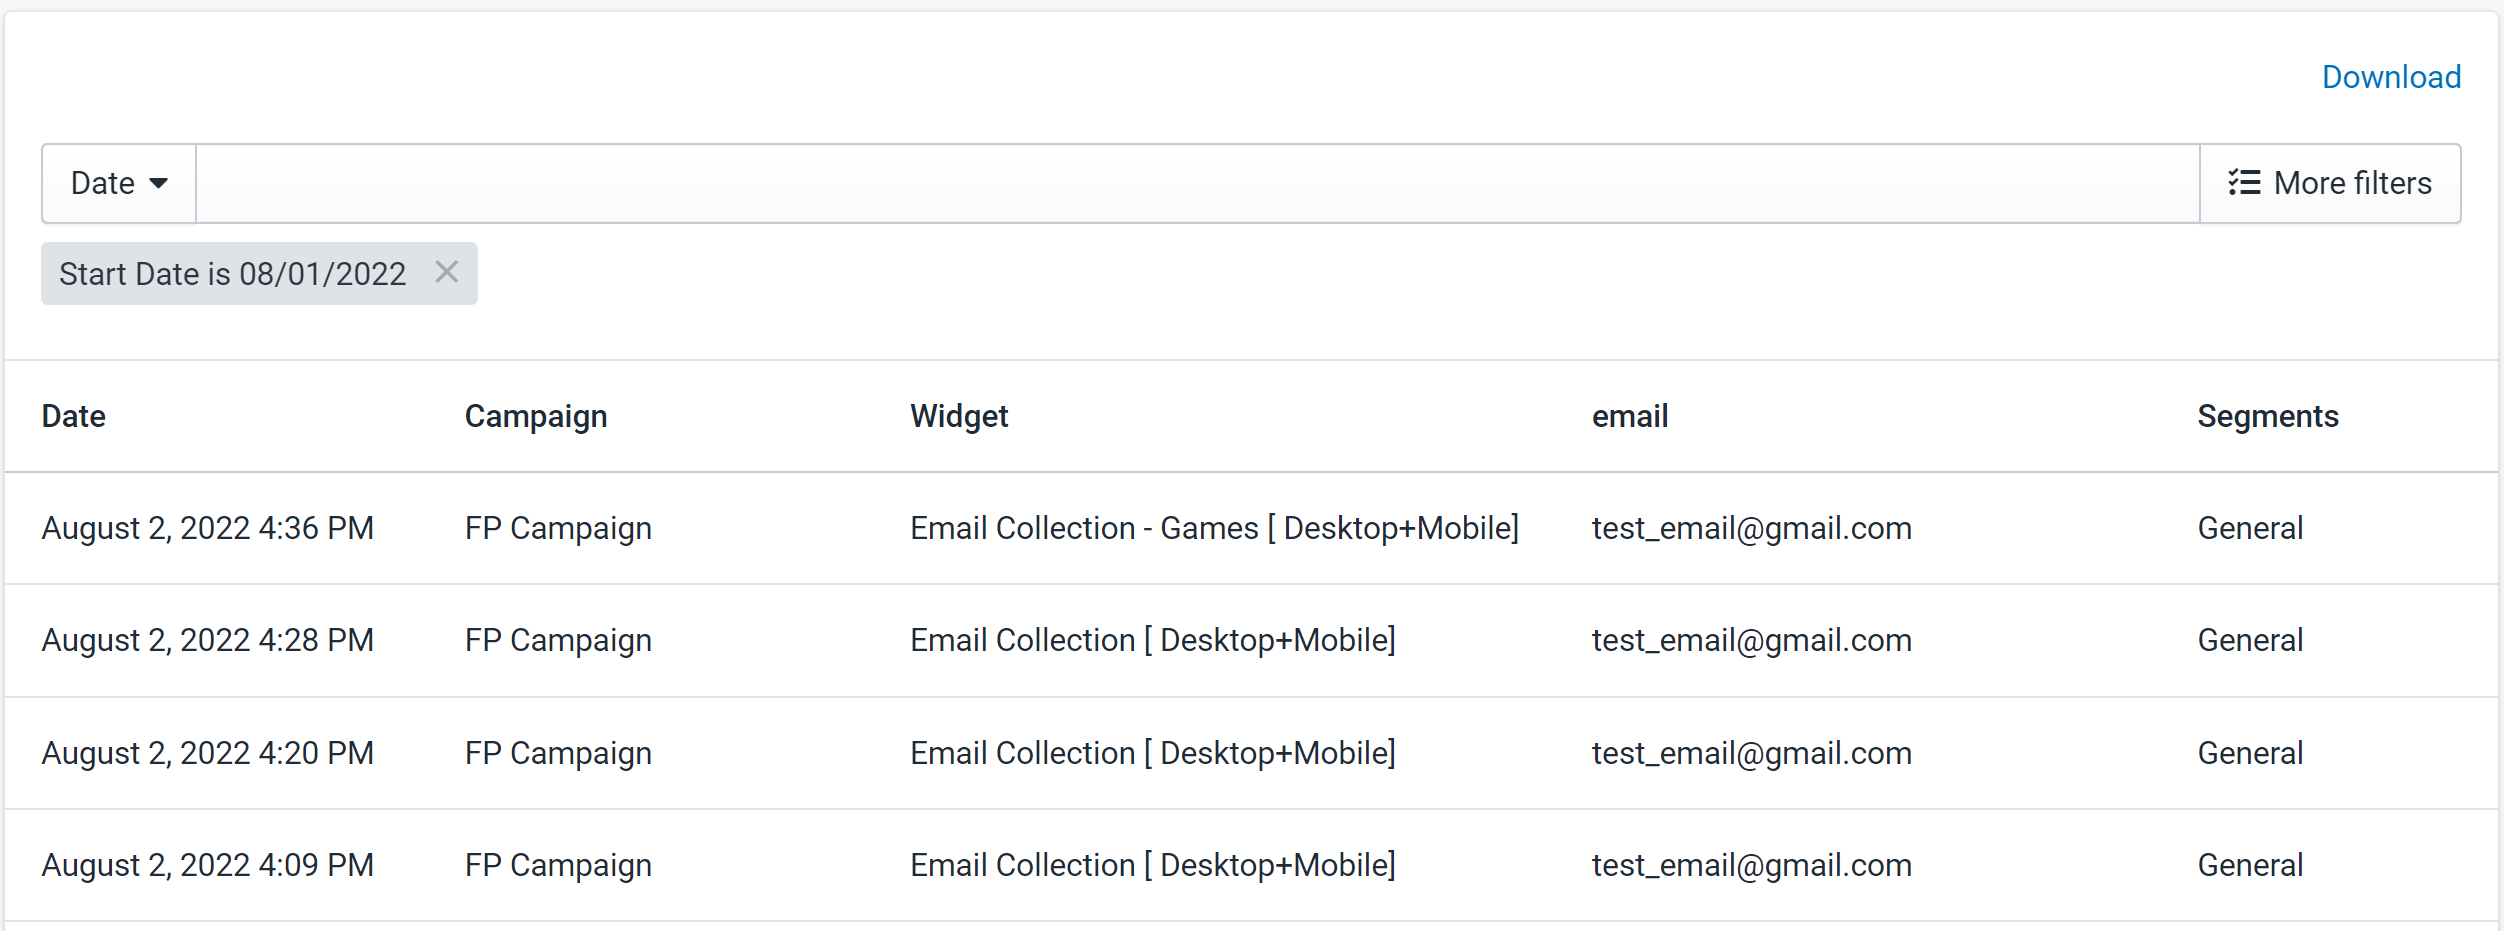Click Email Collection widget in the 4:09 PM row

click(1153, 865)
